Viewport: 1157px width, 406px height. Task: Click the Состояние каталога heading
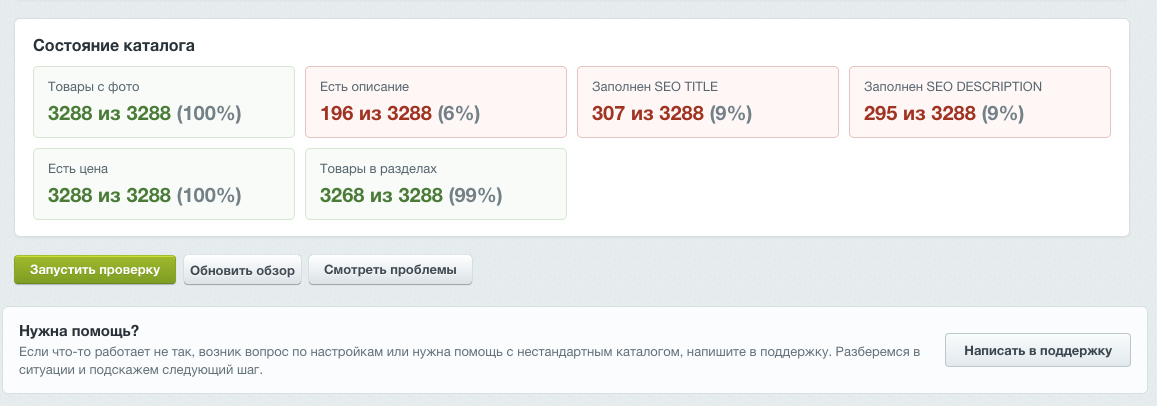click(x=114, y=46)
